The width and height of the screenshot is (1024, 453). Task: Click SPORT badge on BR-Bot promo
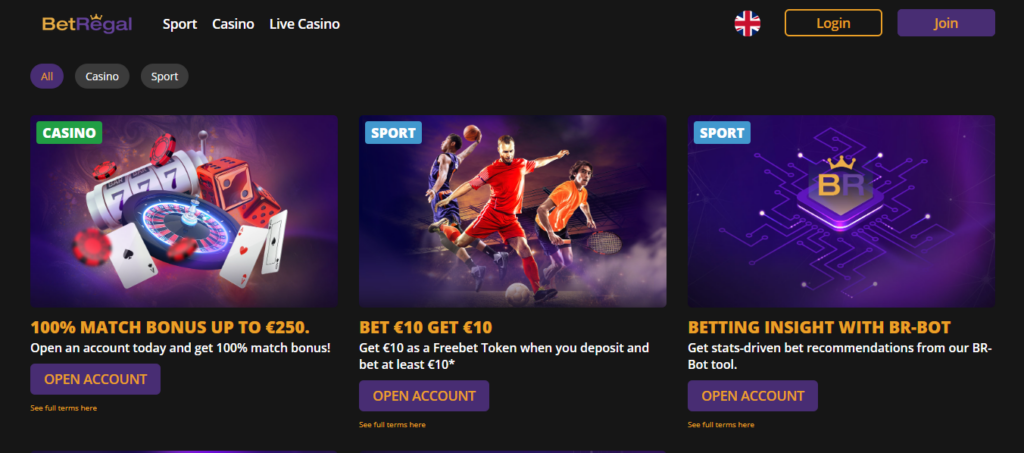coord(722,133)
